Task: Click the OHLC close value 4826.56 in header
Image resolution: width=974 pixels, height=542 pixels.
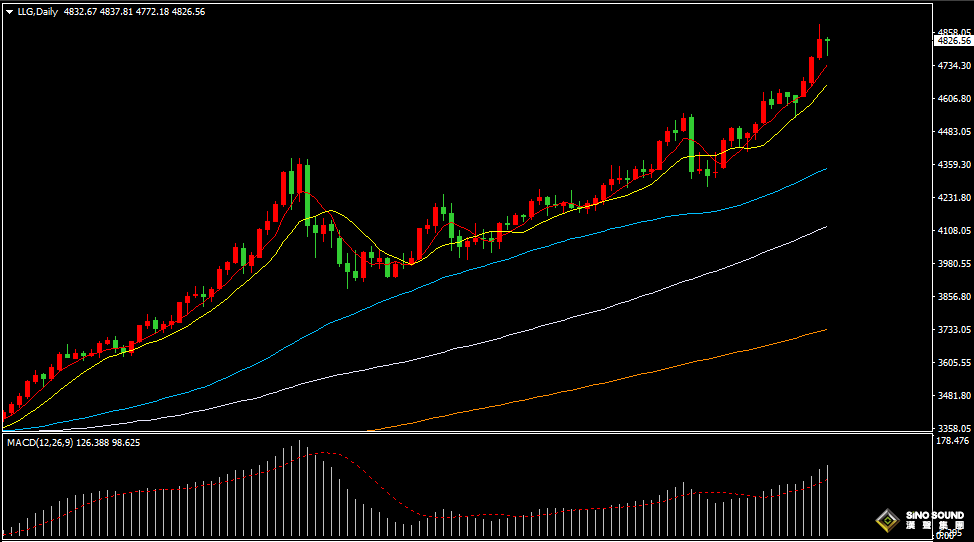Action: (188, 12)
